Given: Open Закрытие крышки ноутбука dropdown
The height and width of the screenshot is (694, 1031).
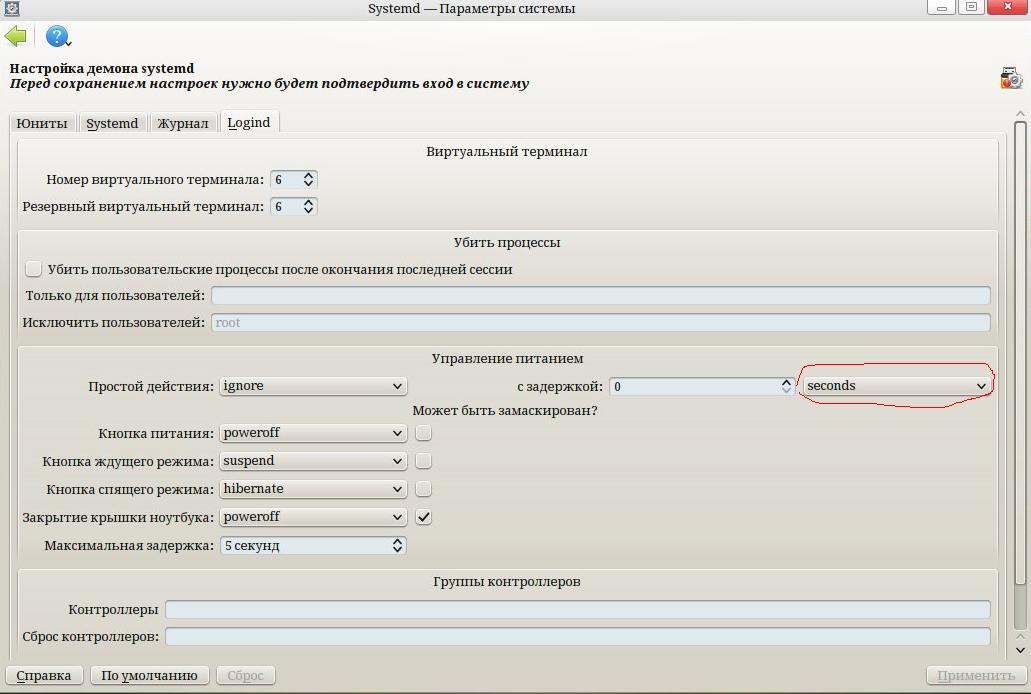Looking at the screenshot, I should [313, 517].
